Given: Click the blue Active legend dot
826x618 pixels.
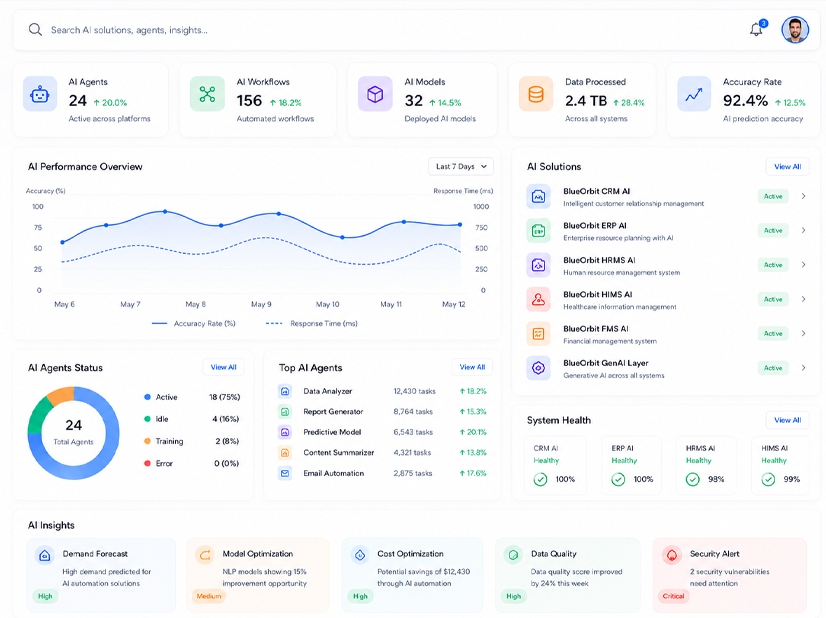Looking at the screenshot, I should coord(148,397).
